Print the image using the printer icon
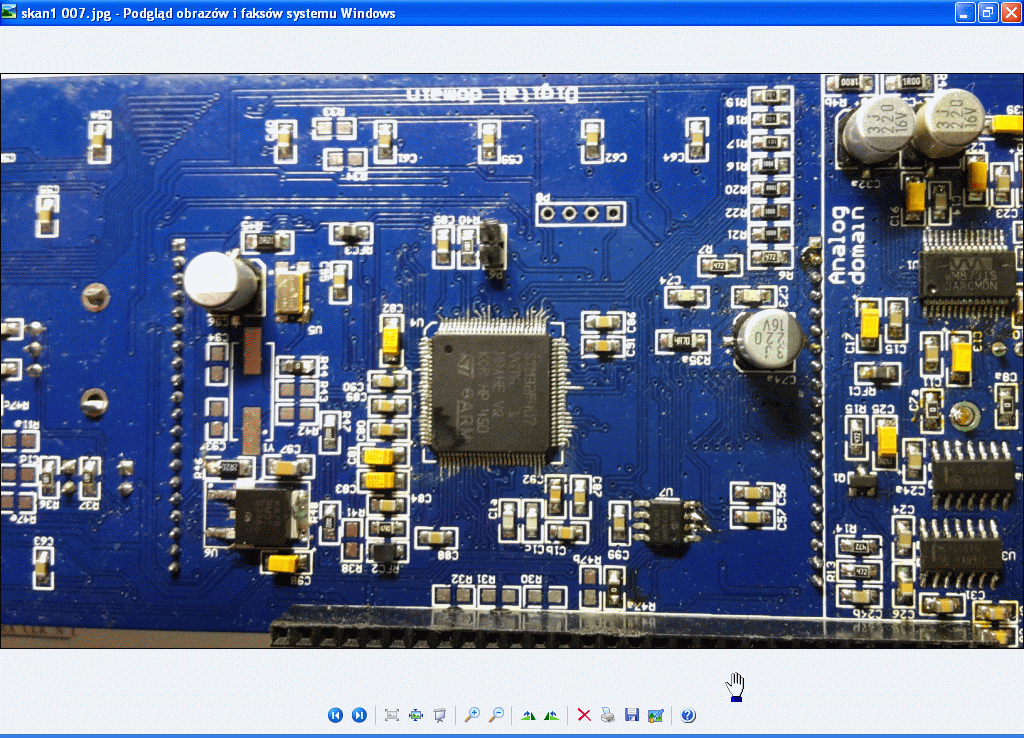The width and height of the screenshot is (1024, 738). click(608, 715)
